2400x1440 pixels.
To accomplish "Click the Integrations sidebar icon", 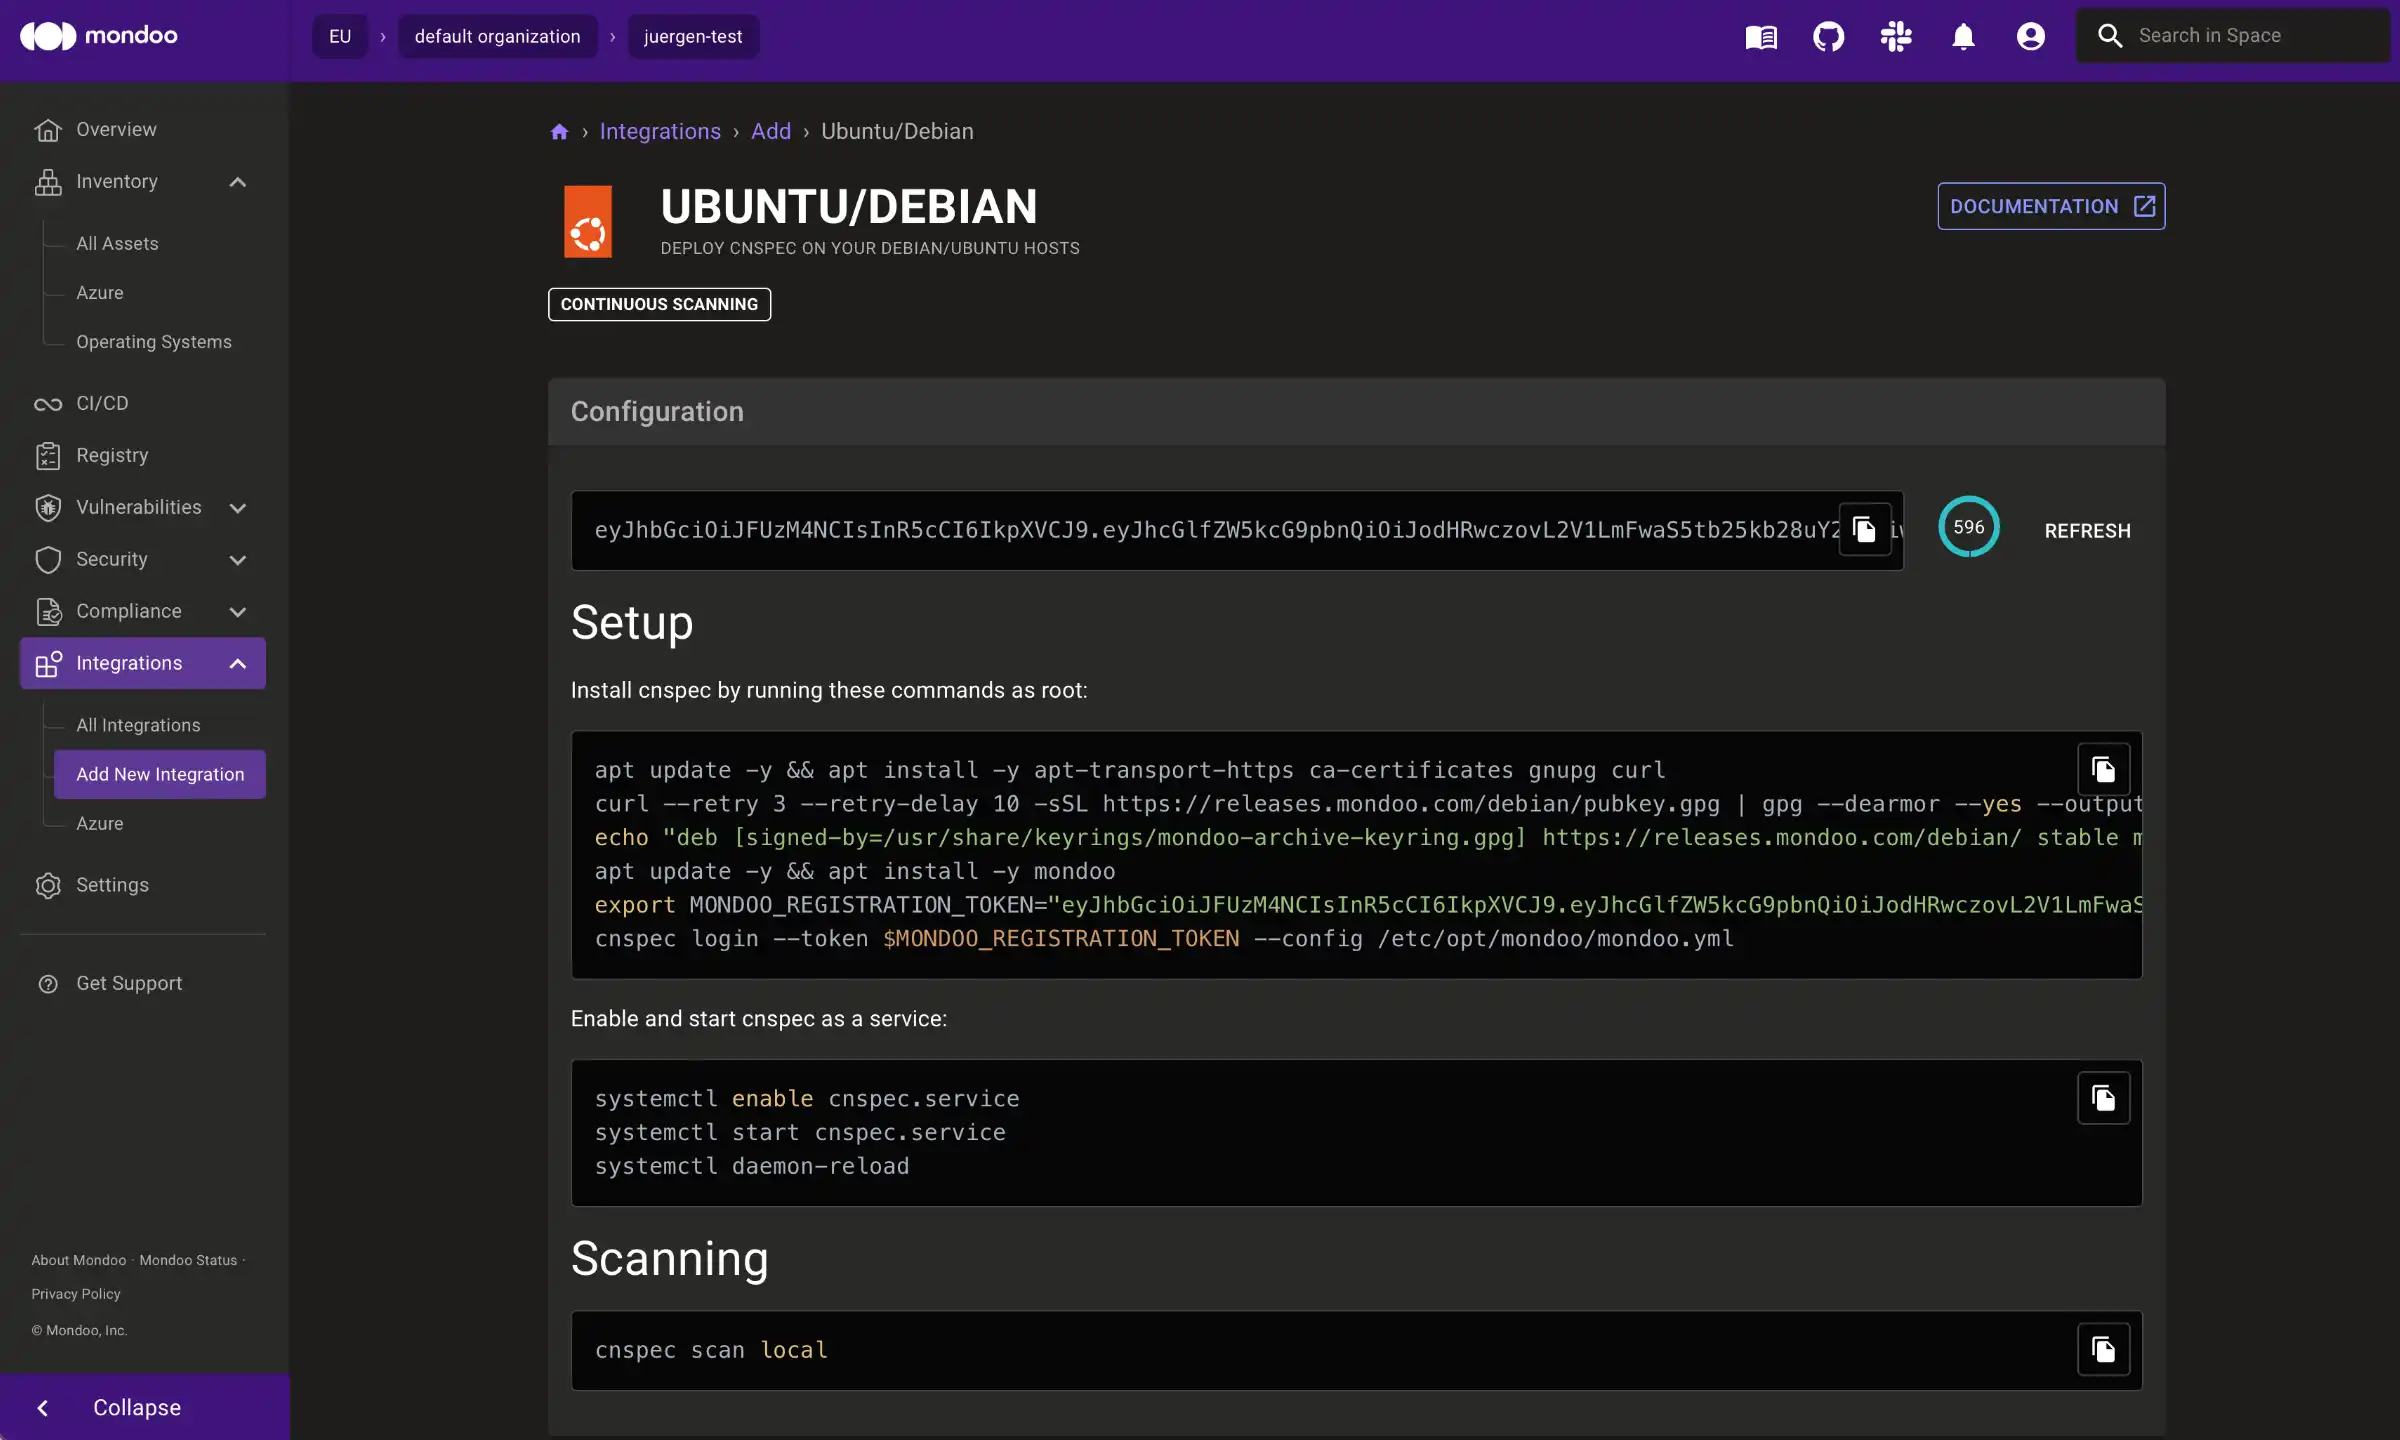I will click(48, 664).
